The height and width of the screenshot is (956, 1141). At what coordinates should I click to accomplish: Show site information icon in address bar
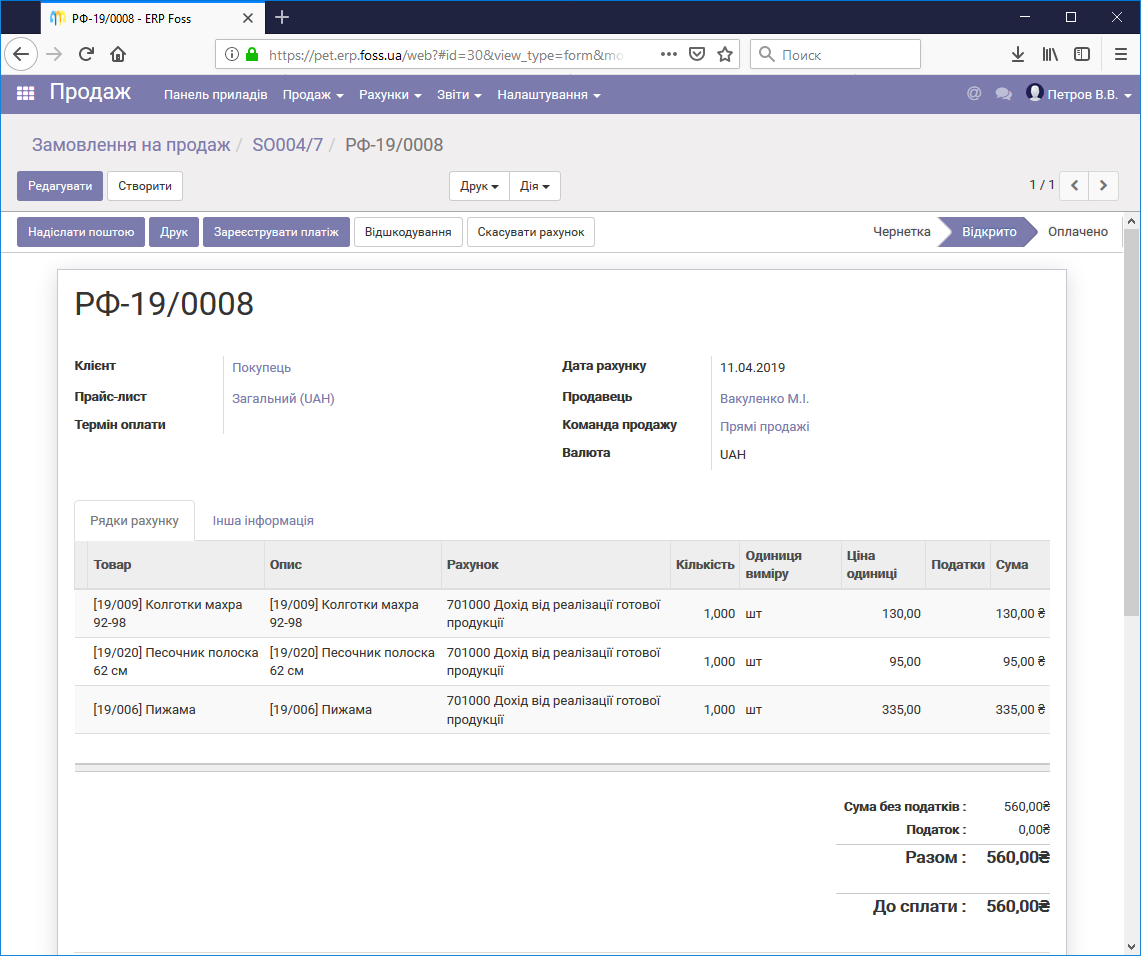[231, 54]
